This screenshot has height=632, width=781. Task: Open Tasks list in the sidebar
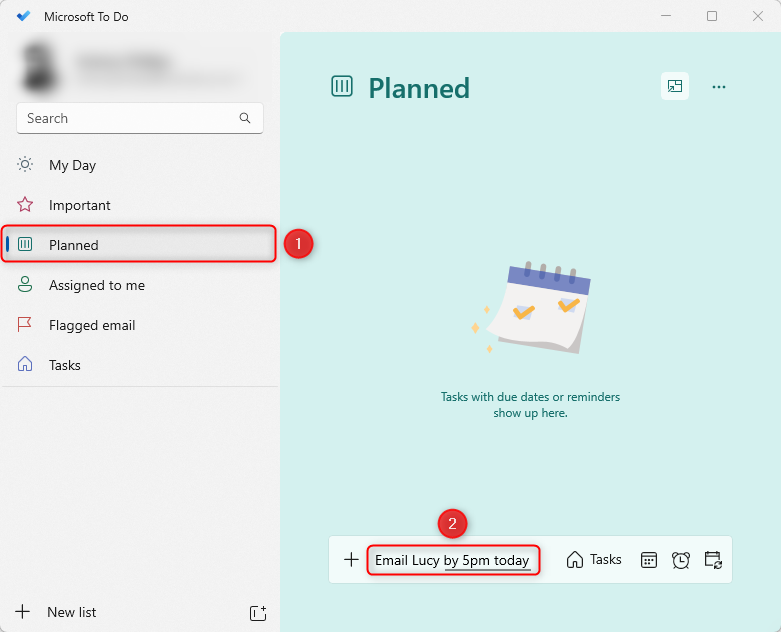[x=65, y=365]
